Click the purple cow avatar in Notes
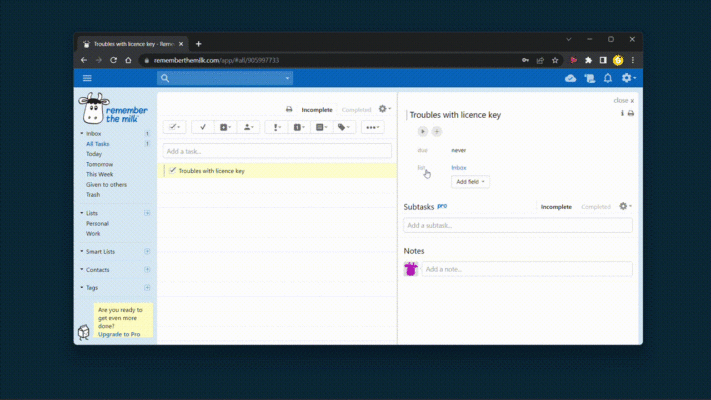 [411, 269]
